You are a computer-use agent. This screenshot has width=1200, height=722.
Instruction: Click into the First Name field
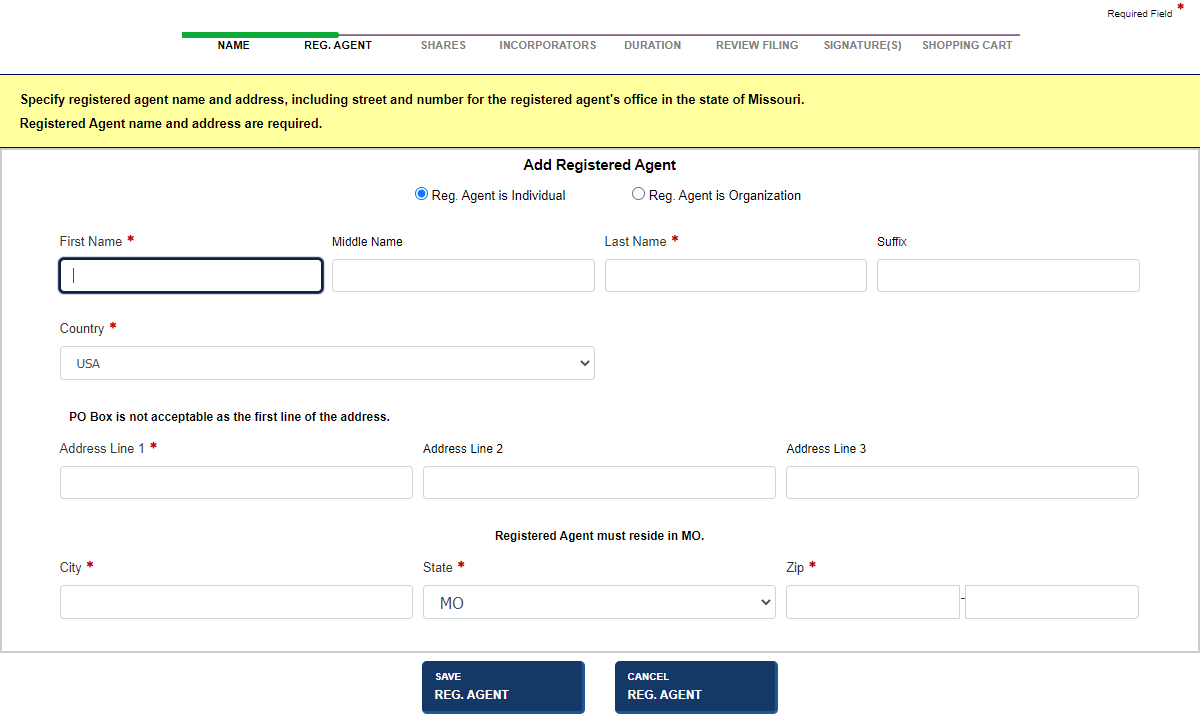190,275
